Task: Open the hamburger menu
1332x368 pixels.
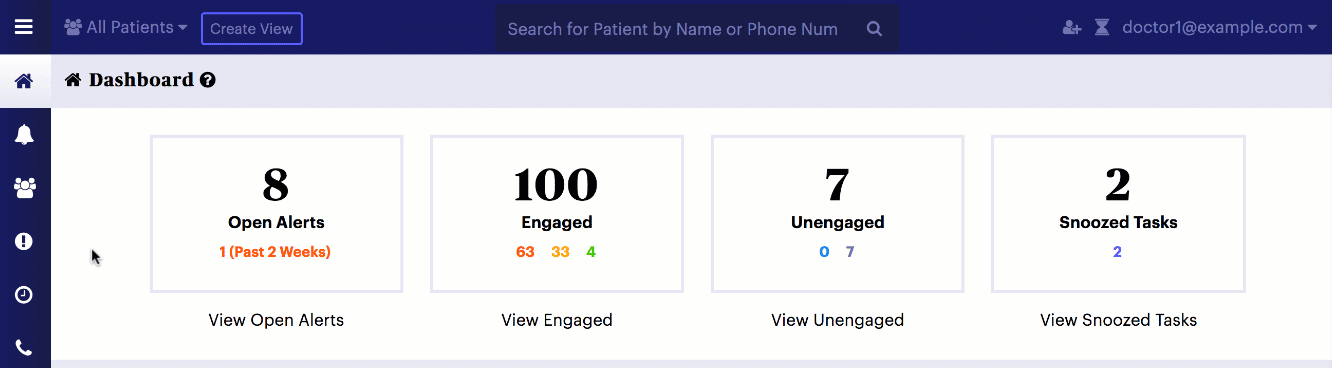Action: click(x=24, y=27)
